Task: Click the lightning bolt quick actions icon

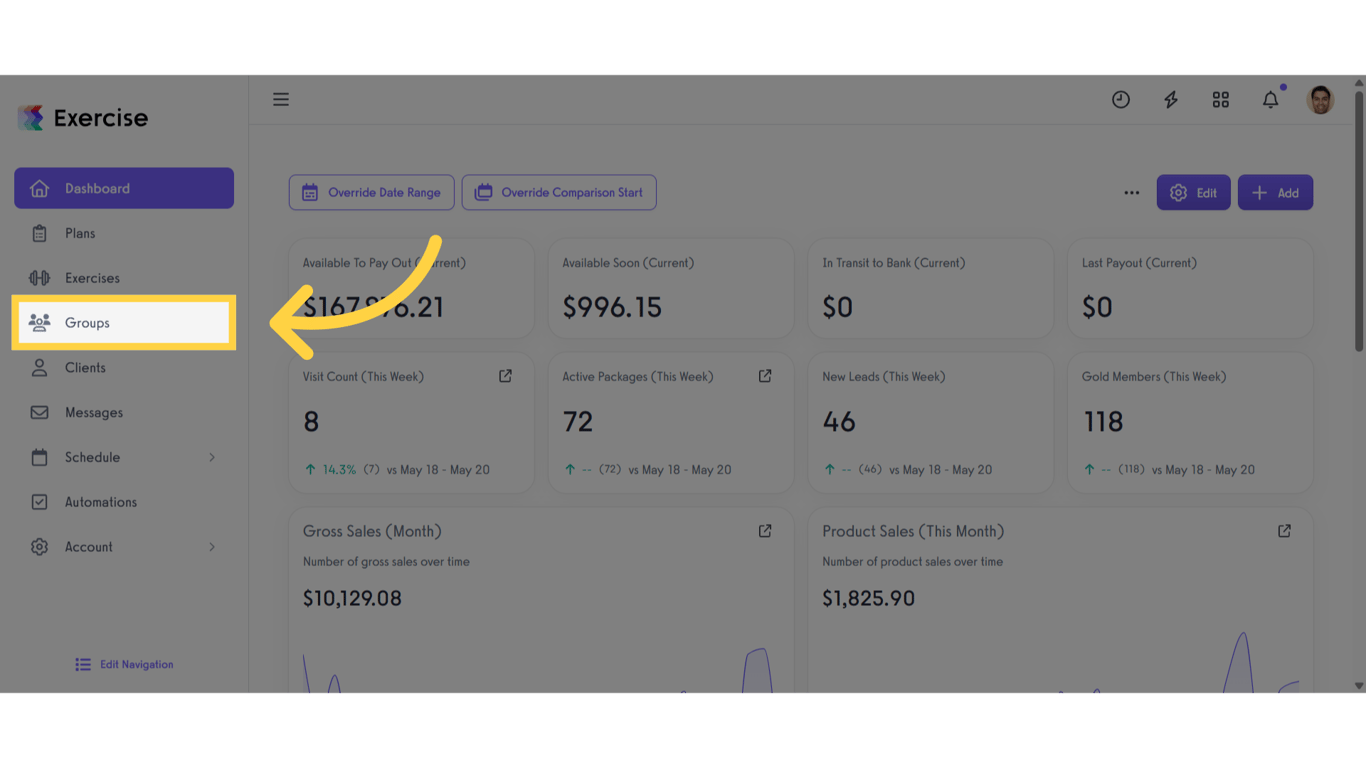Action: click(1171, 99)
